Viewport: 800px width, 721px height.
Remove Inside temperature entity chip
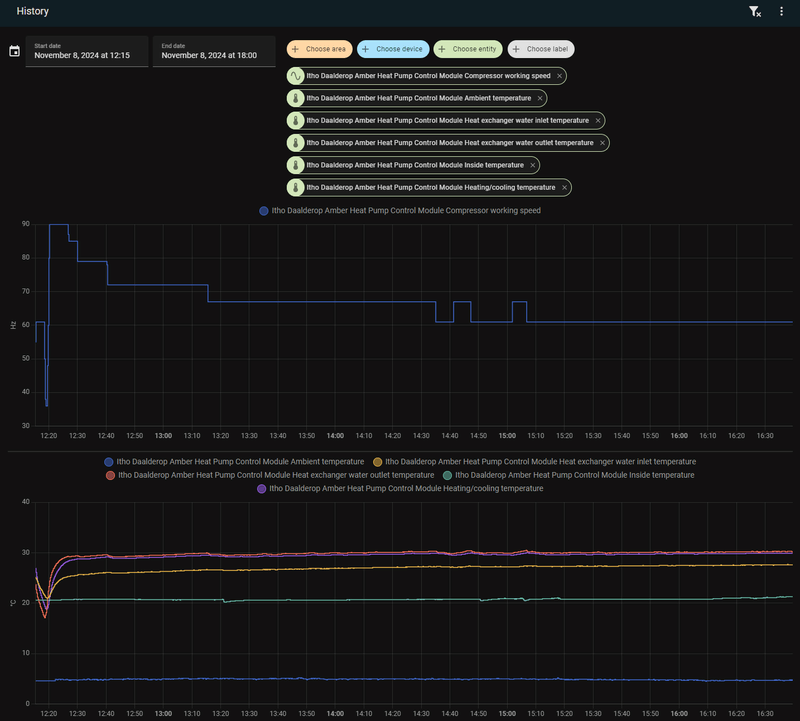coord(533,164)
